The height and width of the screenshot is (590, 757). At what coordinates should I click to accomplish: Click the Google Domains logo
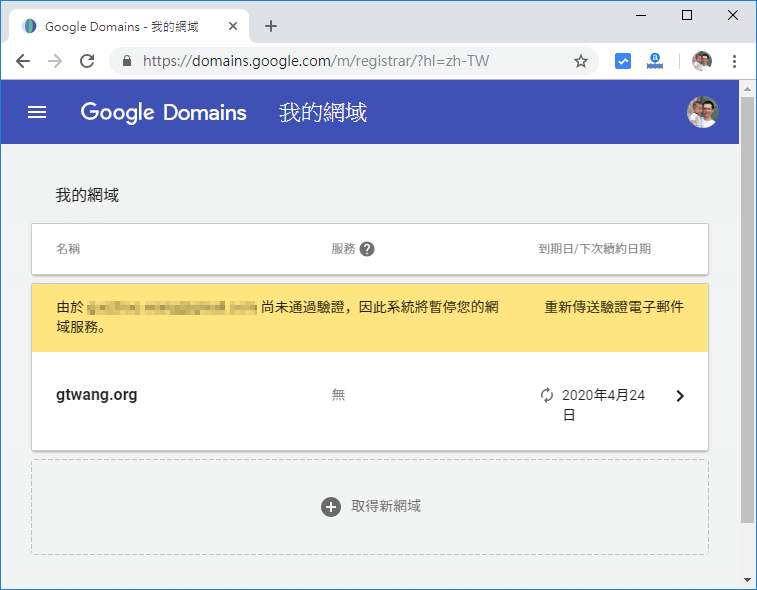tap(163, 112)
